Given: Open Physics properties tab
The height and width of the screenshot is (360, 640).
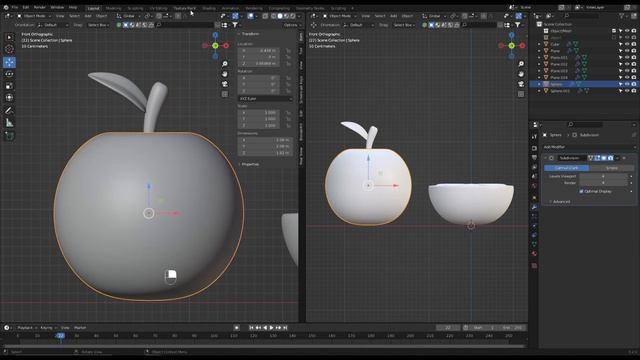Looking at the screenshot, I should (534, 226).
